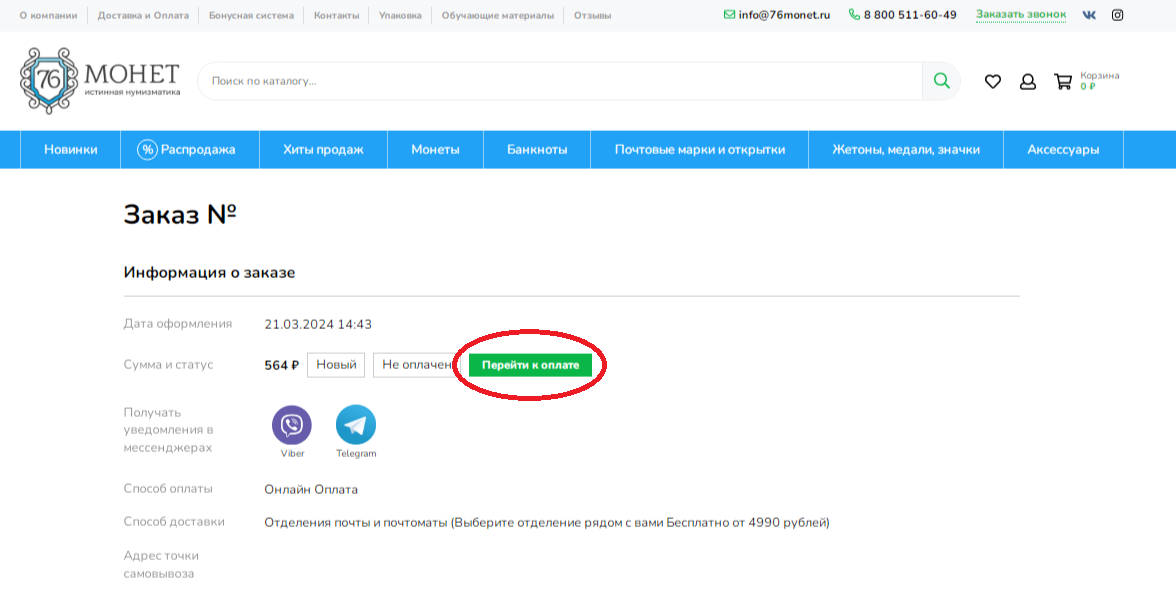The height and width of the screenshot is (598, 1176).
Task: Open the Instagram icon in header
Action: tap(1118, 15)
